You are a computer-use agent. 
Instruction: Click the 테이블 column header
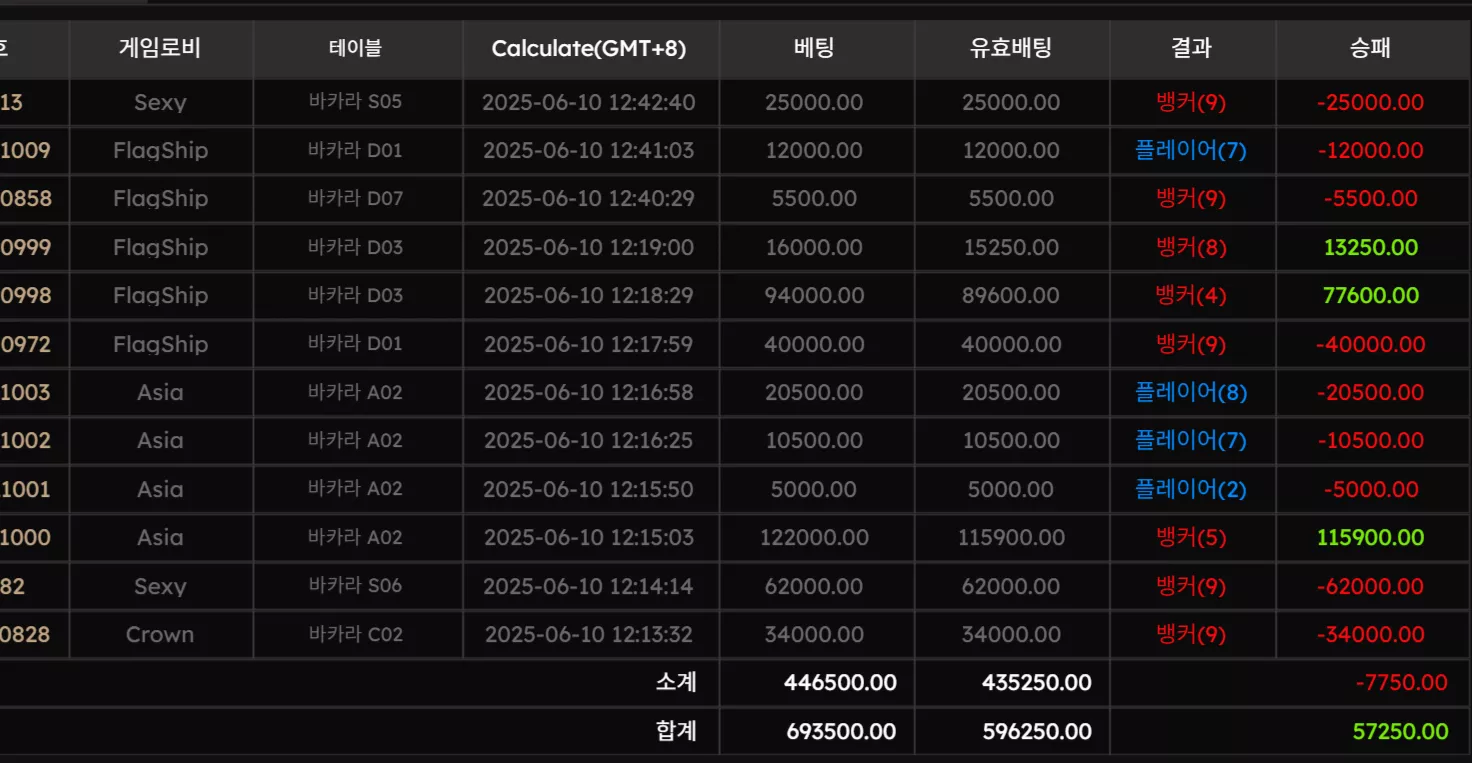pyautogui.click(x=357, y=48)
